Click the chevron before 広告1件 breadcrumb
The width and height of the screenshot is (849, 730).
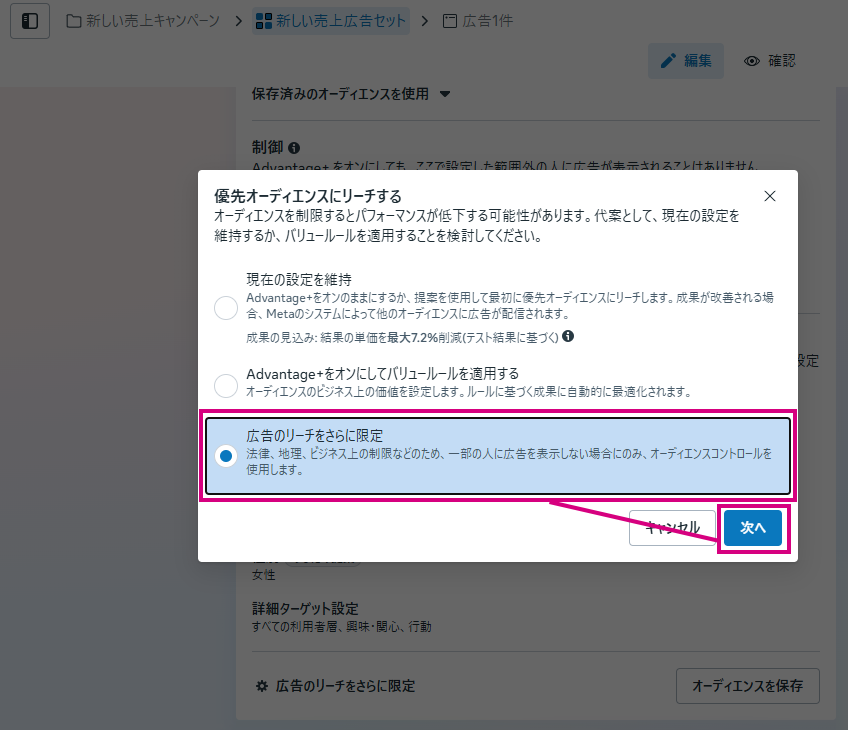coord(426,21)
